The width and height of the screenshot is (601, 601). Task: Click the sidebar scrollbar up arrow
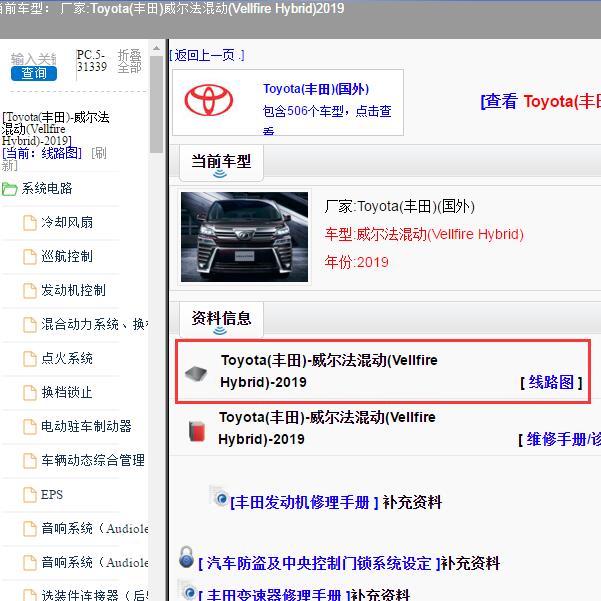[156, 48]
